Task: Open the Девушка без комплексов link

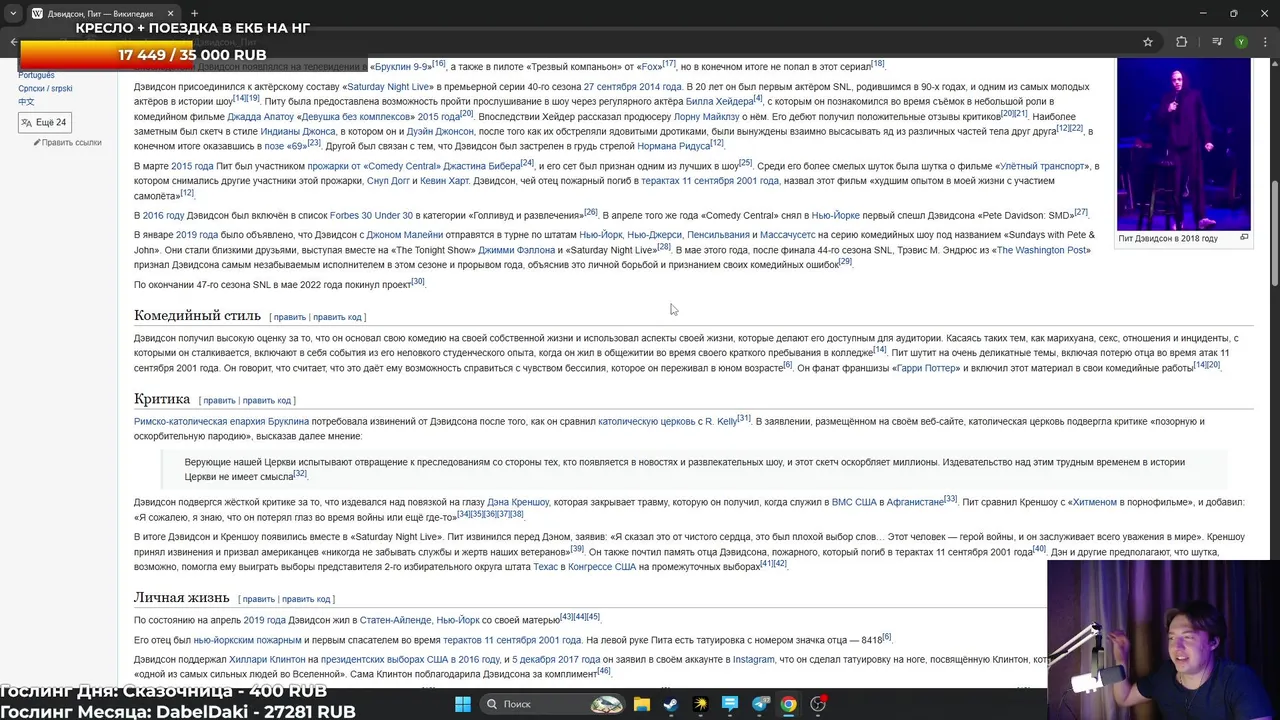Action: pyautogui.click(x=357, y=117)
